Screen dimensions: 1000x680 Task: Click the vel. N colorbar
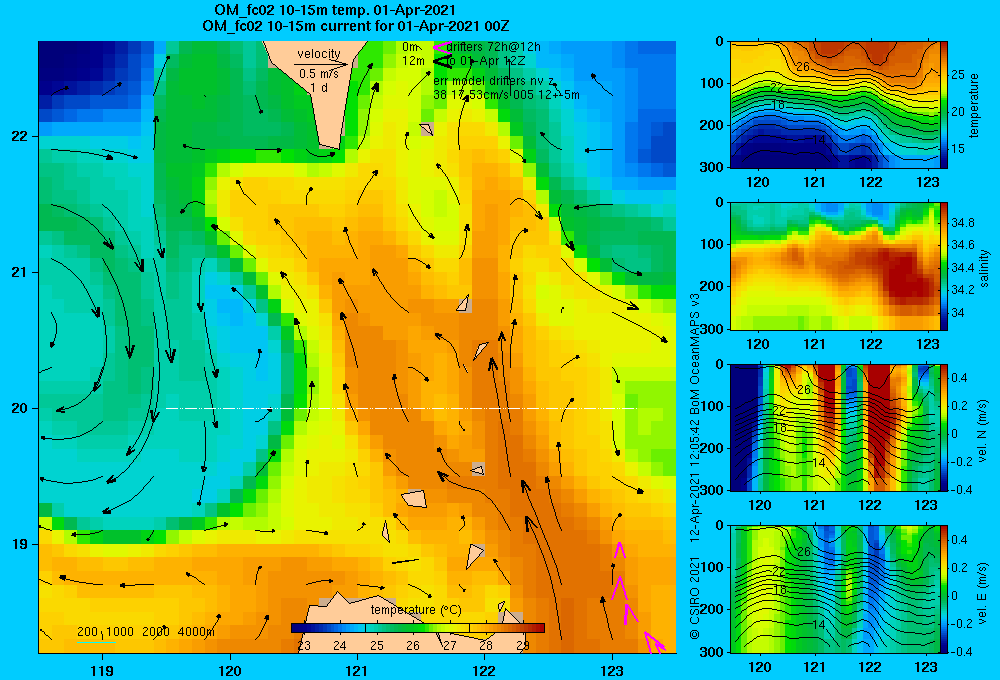(x=944, y=428)
